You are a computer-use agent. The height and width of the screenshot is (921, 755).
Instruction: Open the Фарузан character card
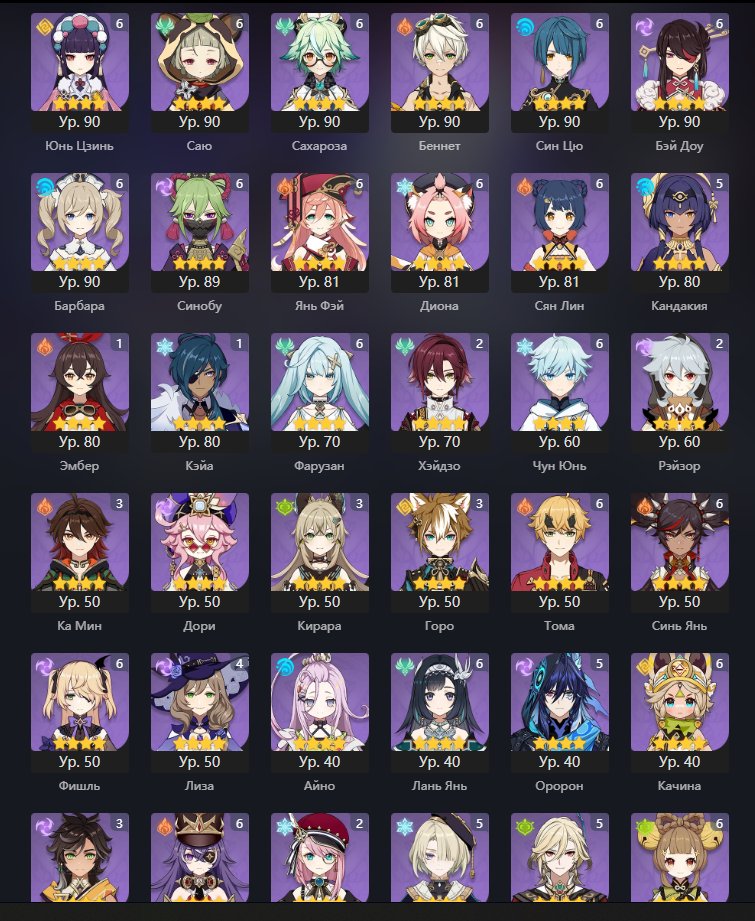(x=320, y=392)
